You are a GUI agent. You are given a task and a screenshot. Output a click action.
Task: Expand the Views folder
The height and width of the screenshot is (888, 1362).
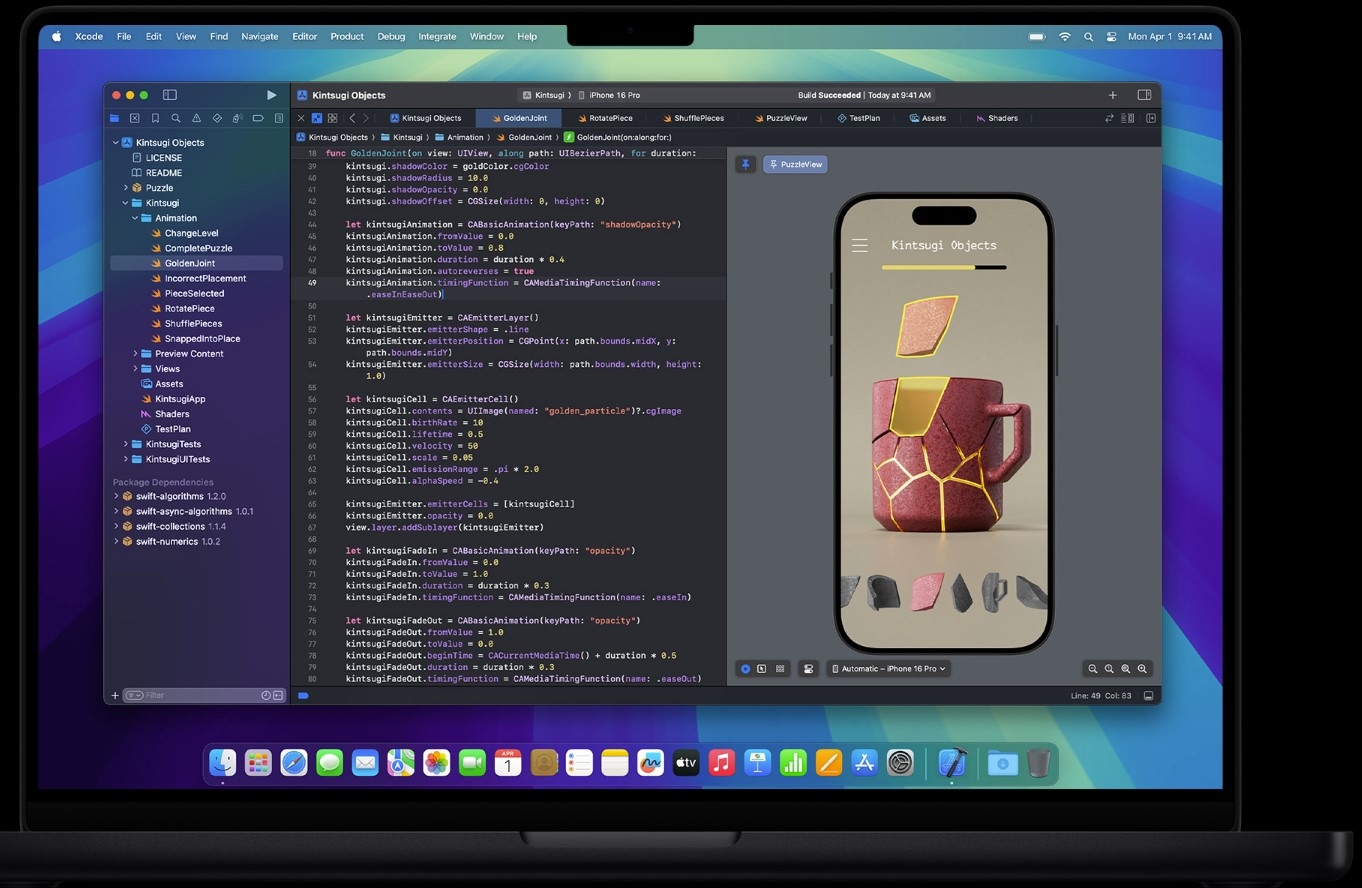point(134,369)
